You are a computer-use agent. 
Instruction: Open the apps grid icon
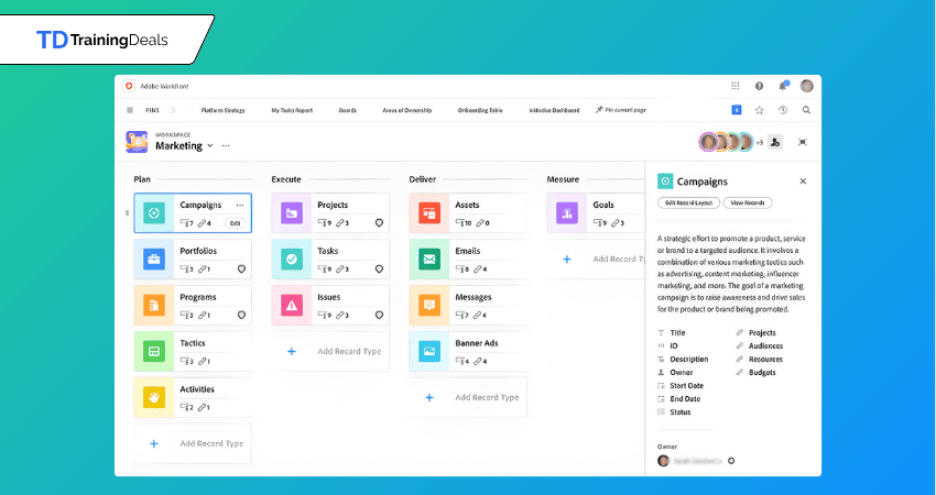(x=736, y=86)
